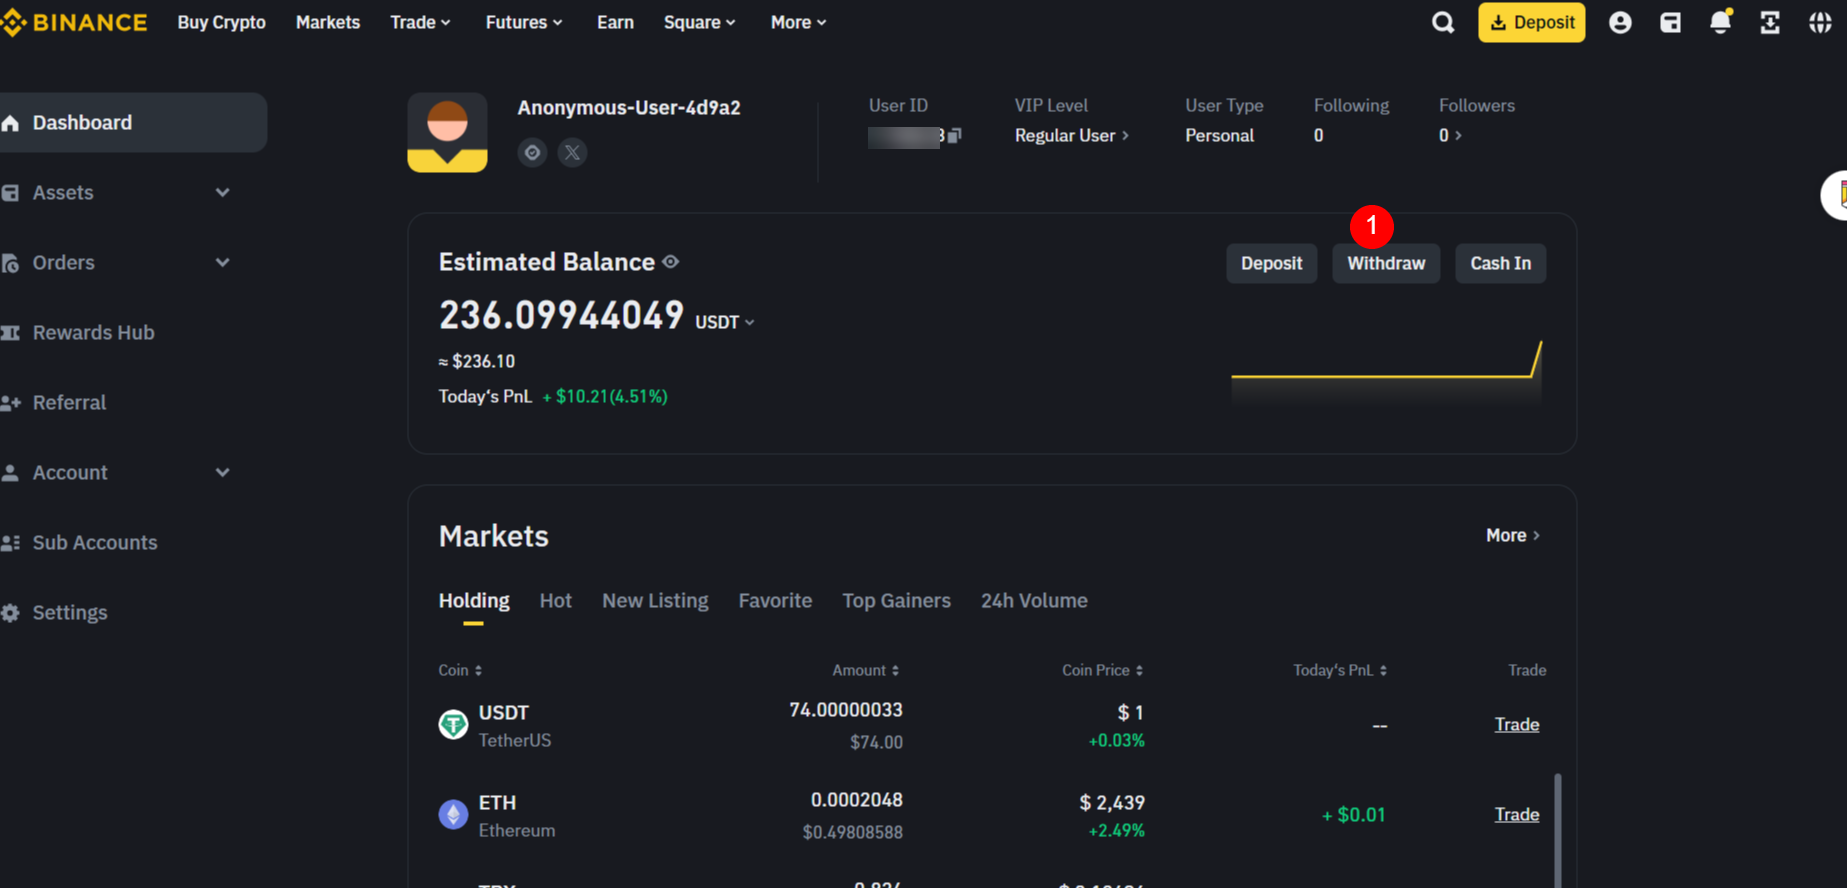Sort holdings by Coin Price column

pos(1103,670)
